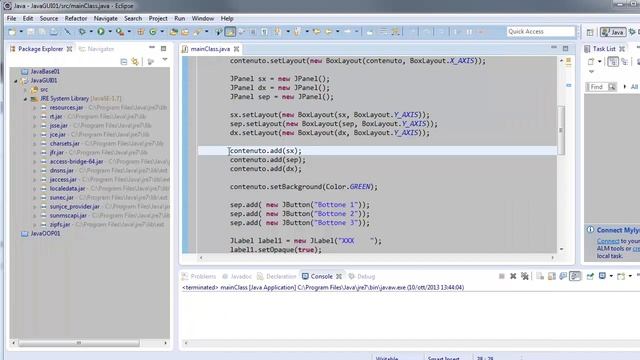
Task: Collapse the JRE System Library node
Action: pos(25,99)
